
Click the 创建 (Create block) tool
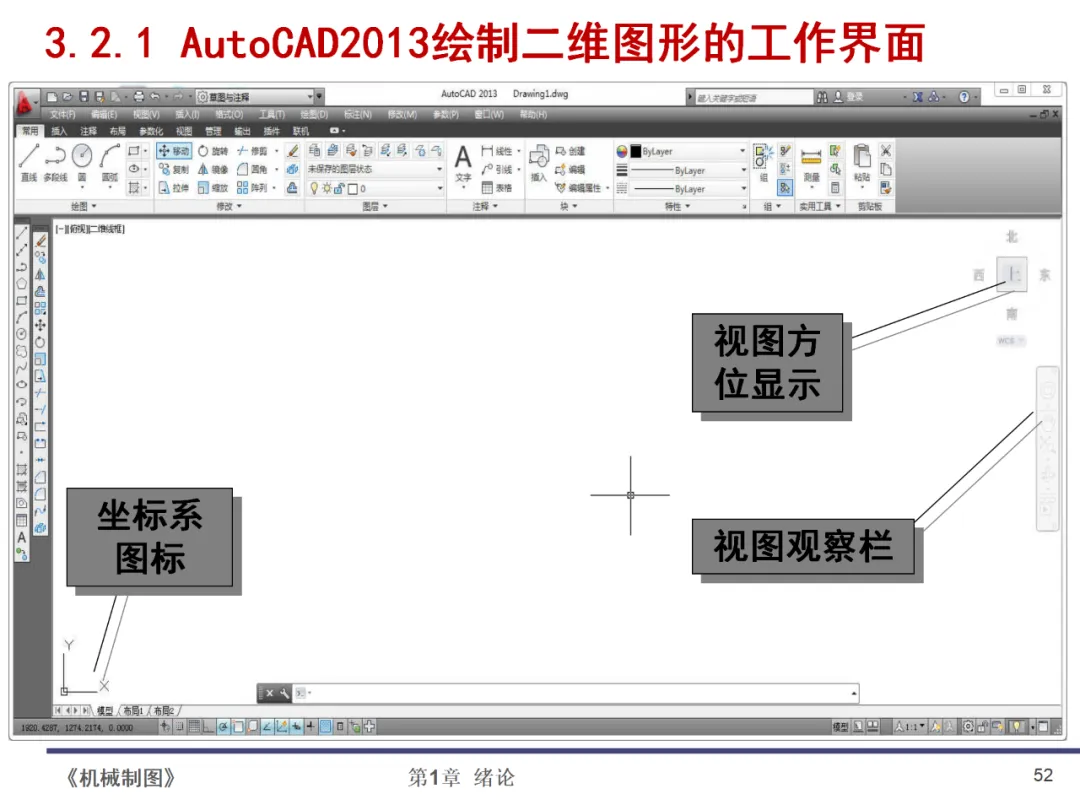coord(570,151)
